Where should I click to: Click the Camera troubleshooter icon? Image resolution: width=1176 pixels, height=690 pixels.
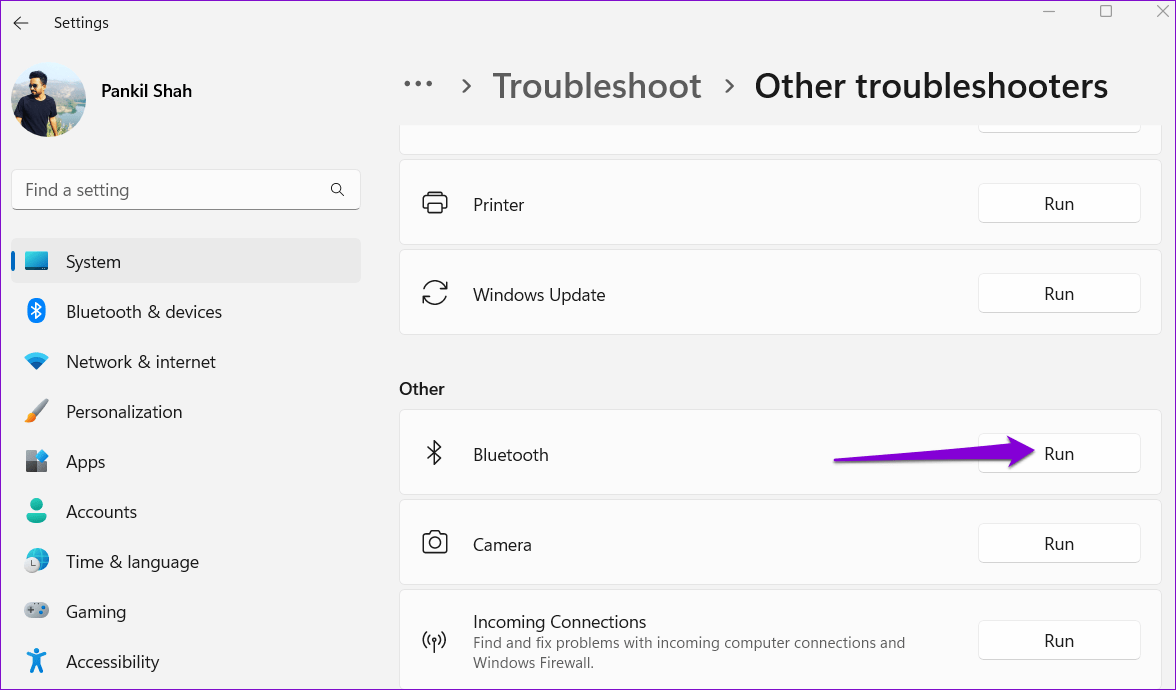click(x=435, y=542)
